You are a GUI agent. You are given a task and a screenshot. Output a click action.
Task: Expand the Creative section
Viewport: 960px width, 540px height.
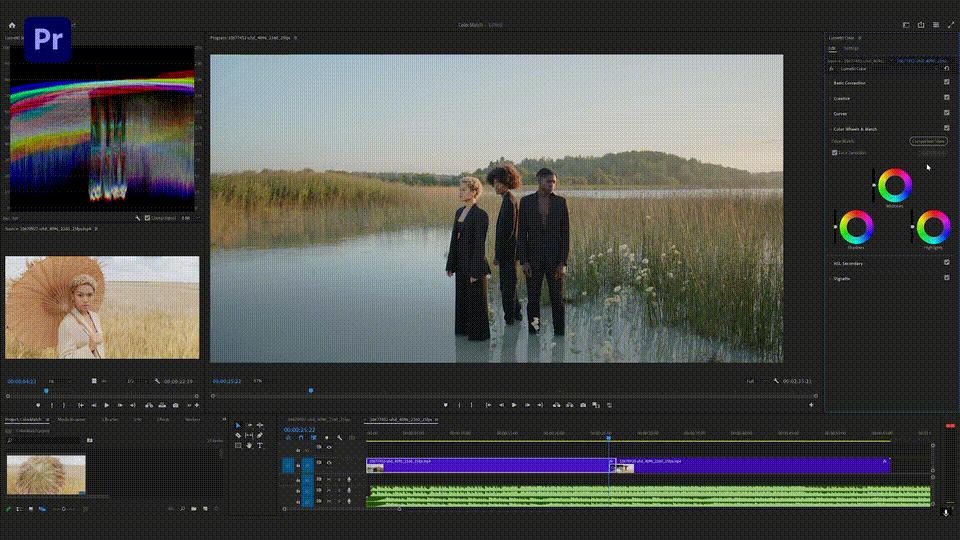click(842, 98)
